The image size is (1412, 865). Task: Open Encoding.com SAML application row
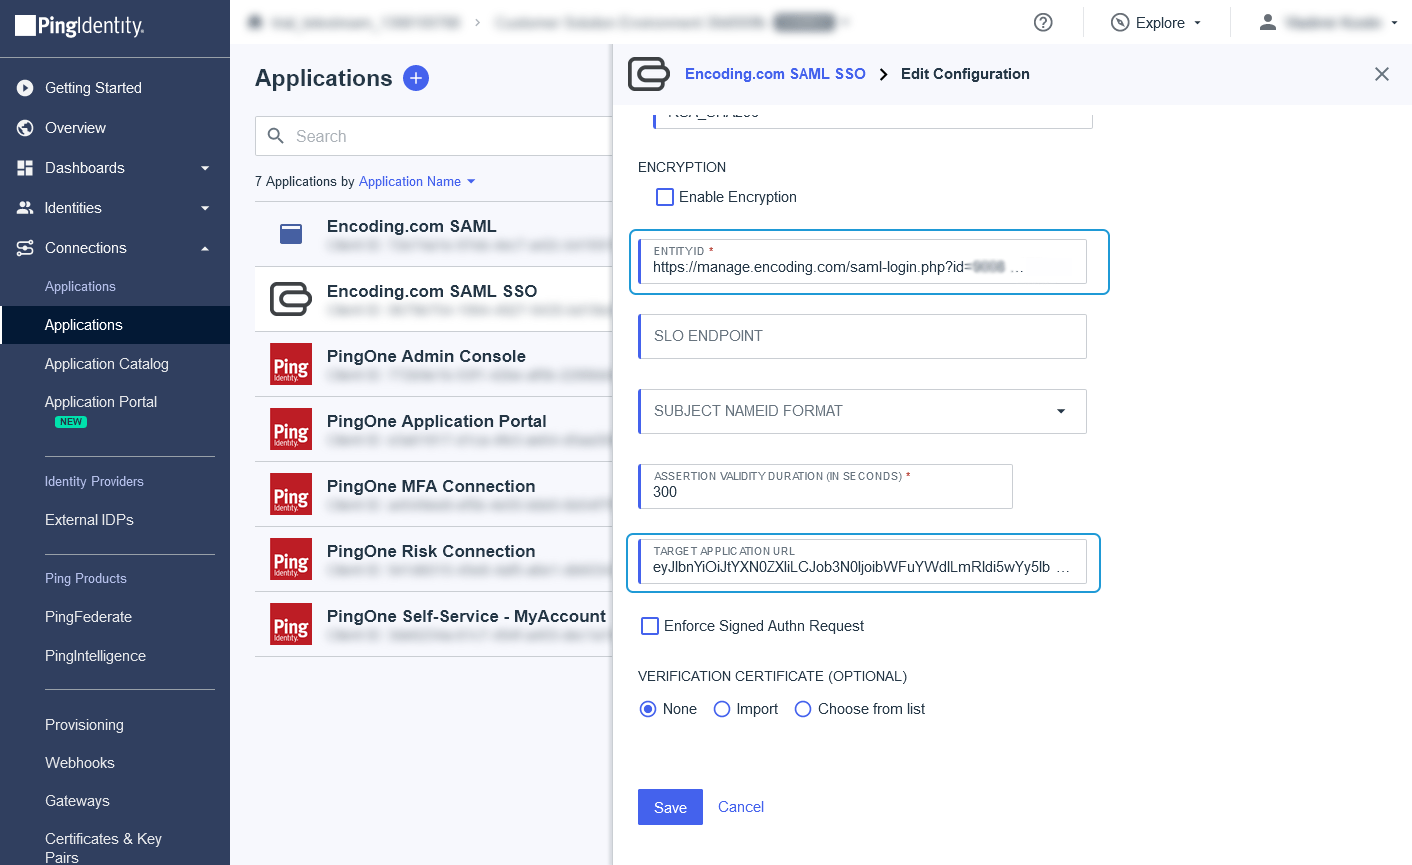(x=434, y=234)
